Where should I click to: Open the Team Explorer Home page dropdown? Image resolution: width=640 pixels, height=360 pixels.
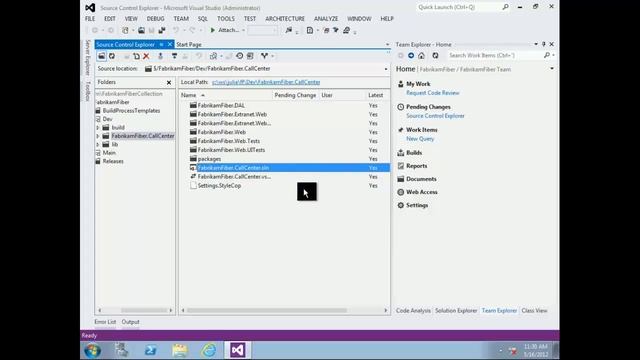pos(552,69)
